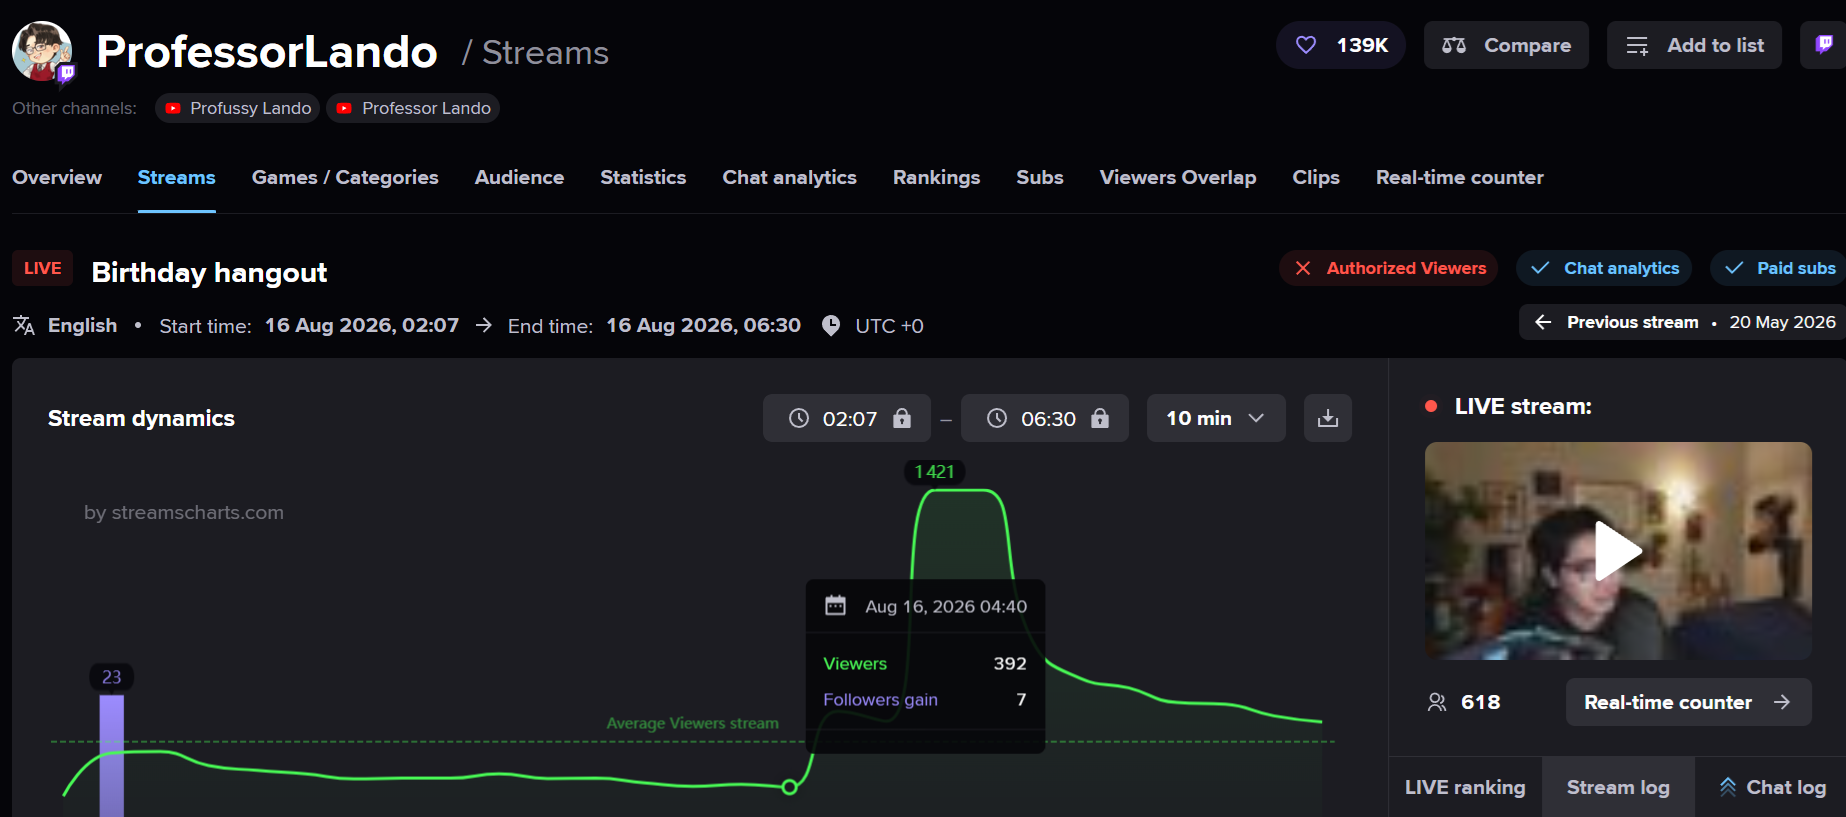This screenshot has height=817, width=1846.
Task: Toggle the Authorized Viewers filter
Action: click(x=1389, y=268)
